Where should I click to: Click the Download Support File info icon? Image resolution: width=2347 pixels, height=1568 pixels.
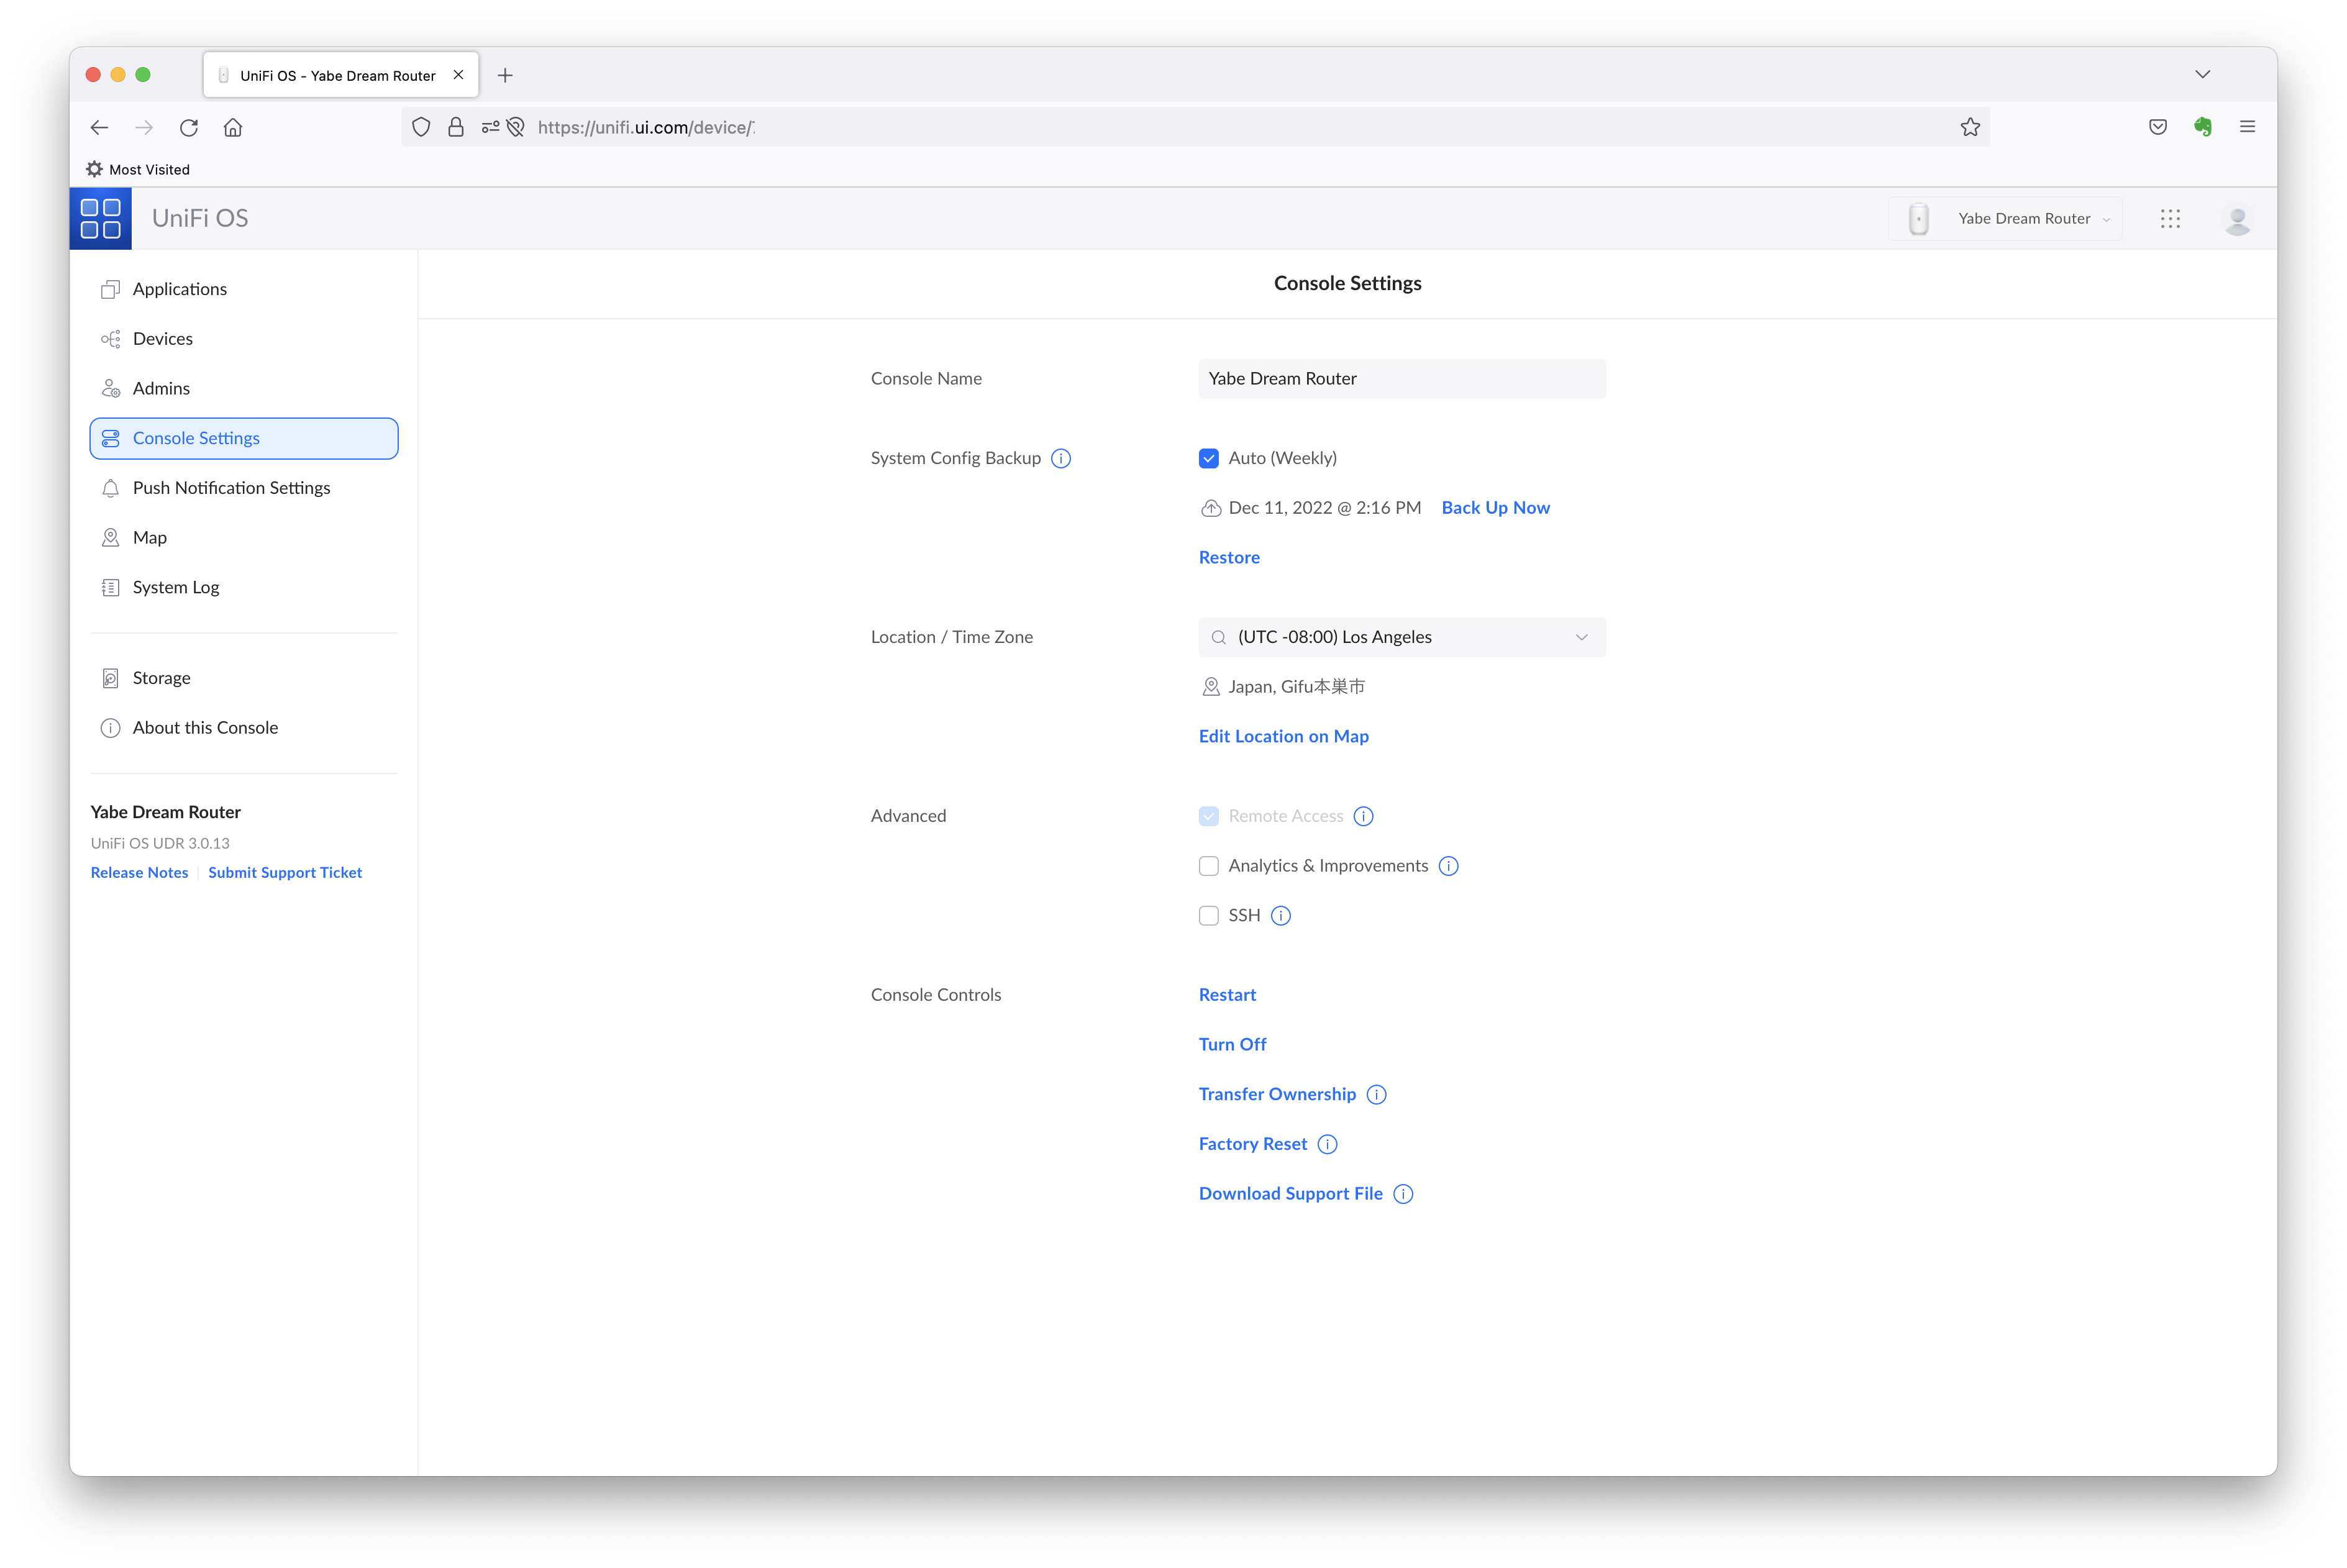click(x=1403, y=1194)
